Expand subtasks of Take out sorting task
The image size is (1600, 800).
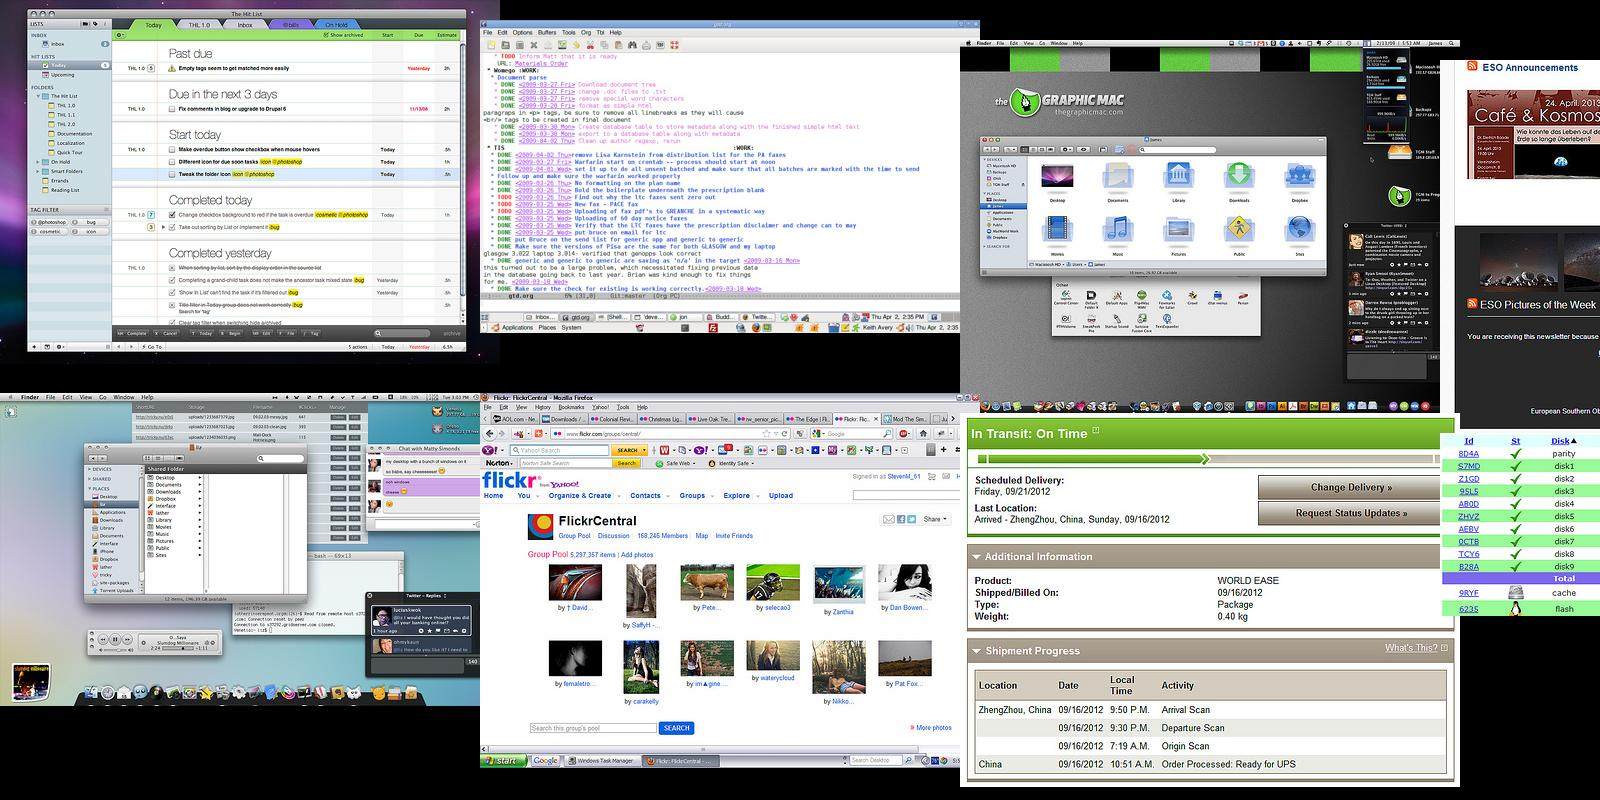pyautogui.click(x=163, y=227)
